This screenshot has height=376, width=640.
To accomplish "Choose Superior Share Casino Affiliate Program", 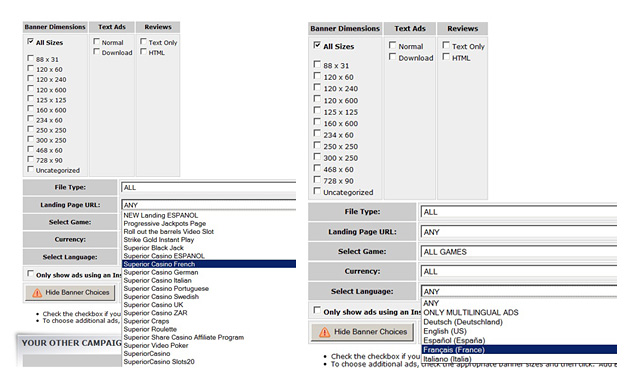I will (209, 338).
